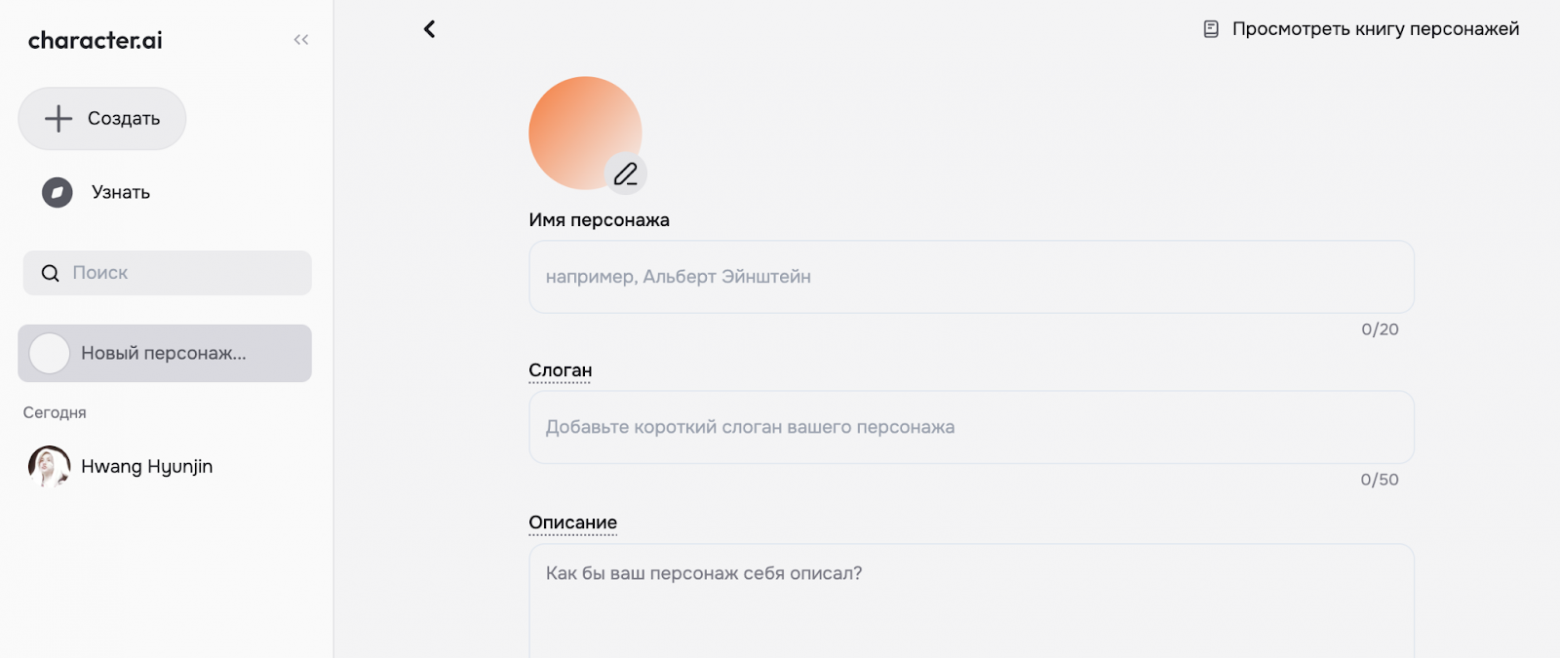Open Hwang Hyunjin's avatar thumbnail
The height and width of the screenshot is (658, 1560).
coord(48,466)
